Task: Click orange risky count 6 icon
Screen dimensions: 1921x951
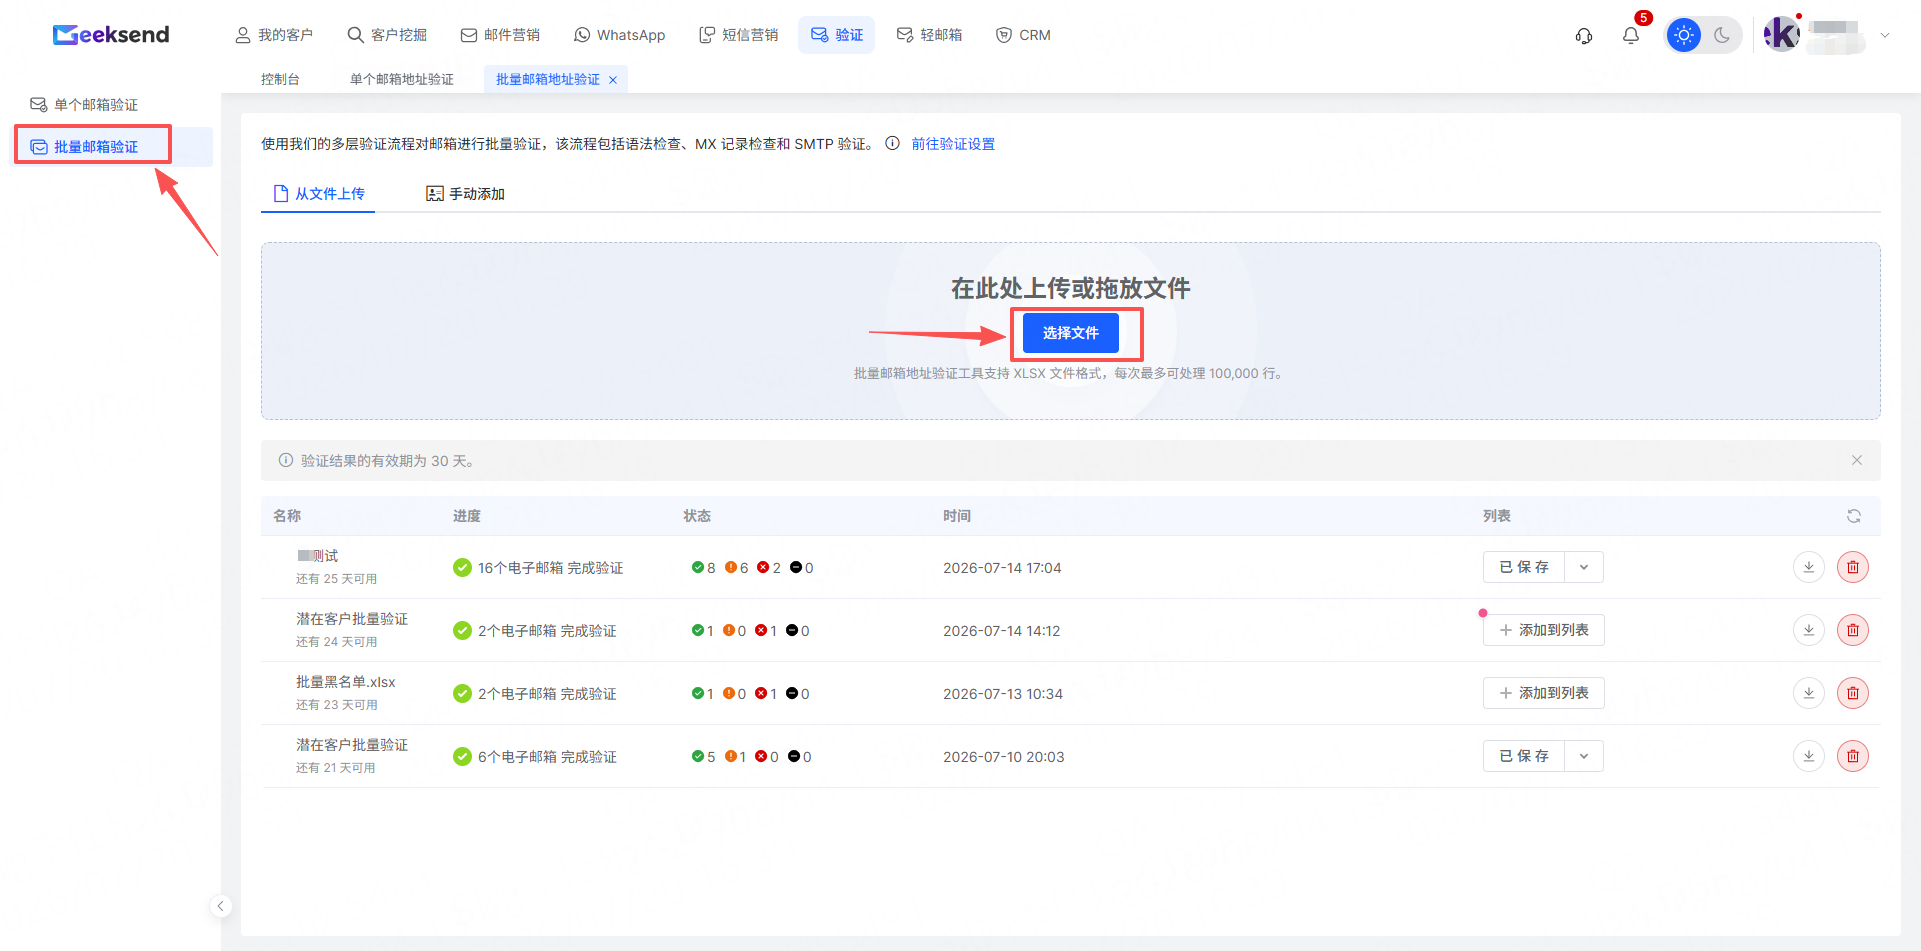Action: coord(730,567)
